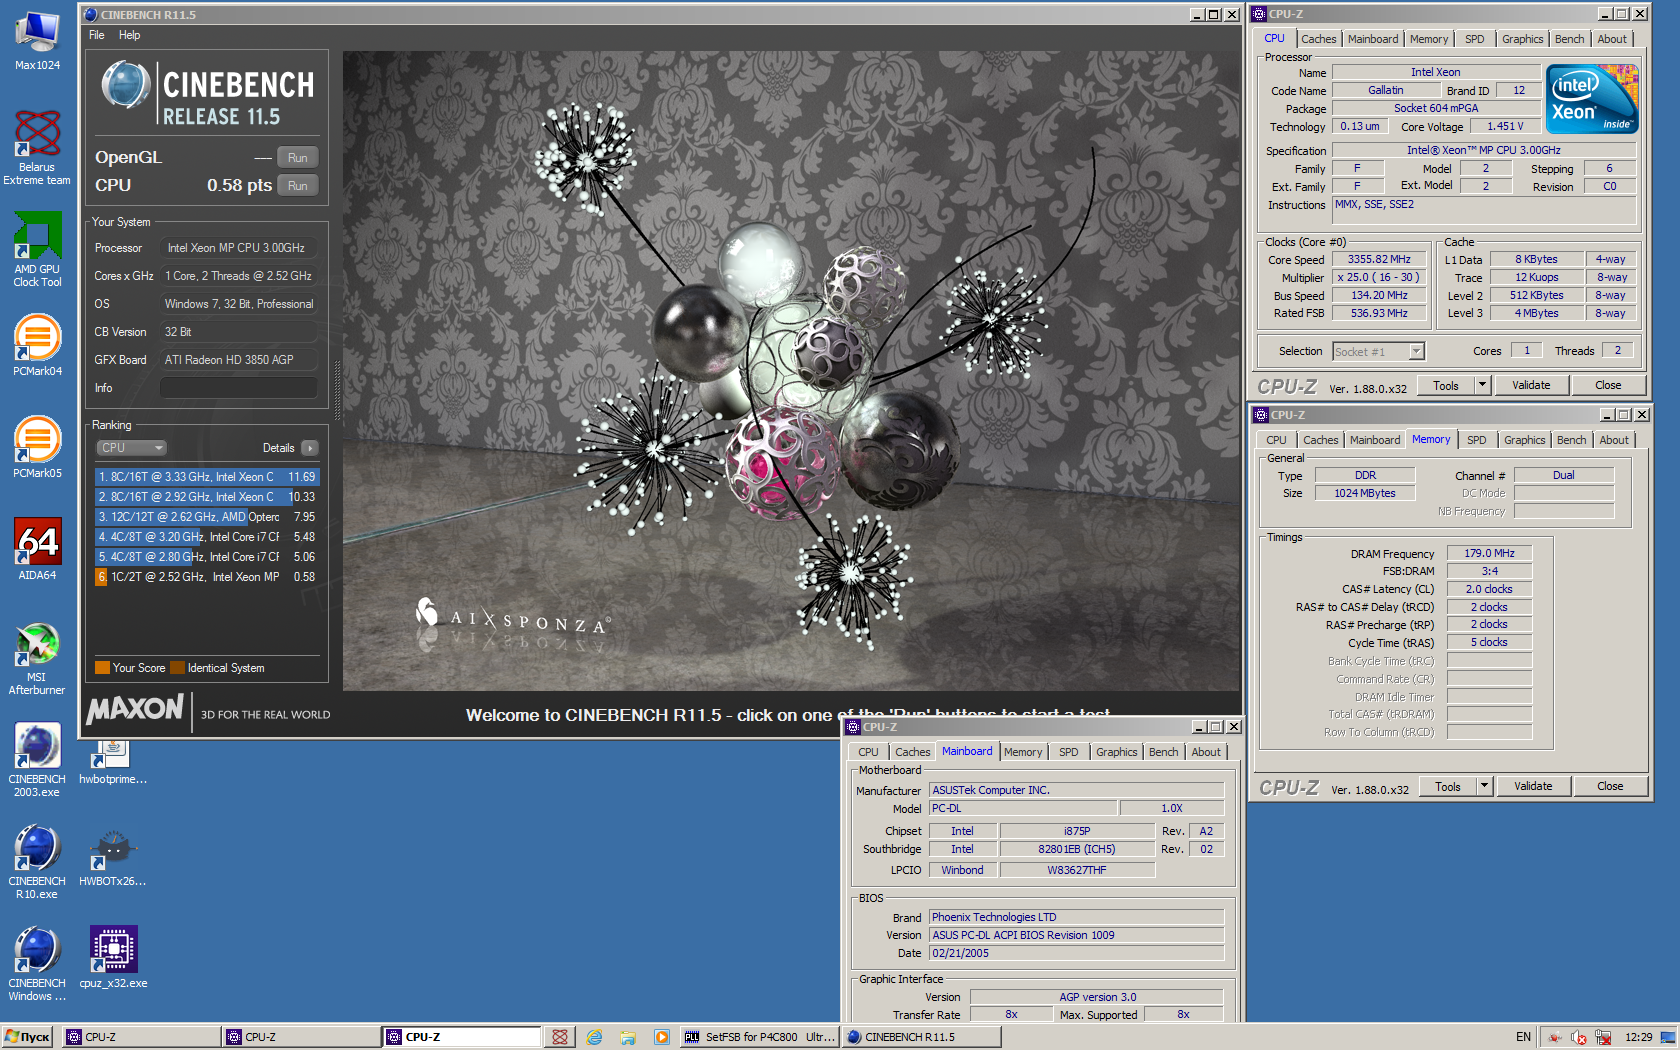Open hwbotprime desktop shortcut

113,762
